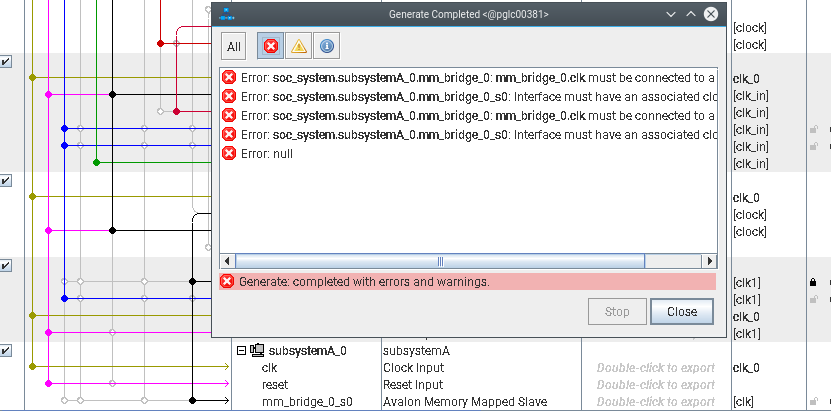Click the 'subsystemA' description cell
831x411 pixels.
[416, 351]
